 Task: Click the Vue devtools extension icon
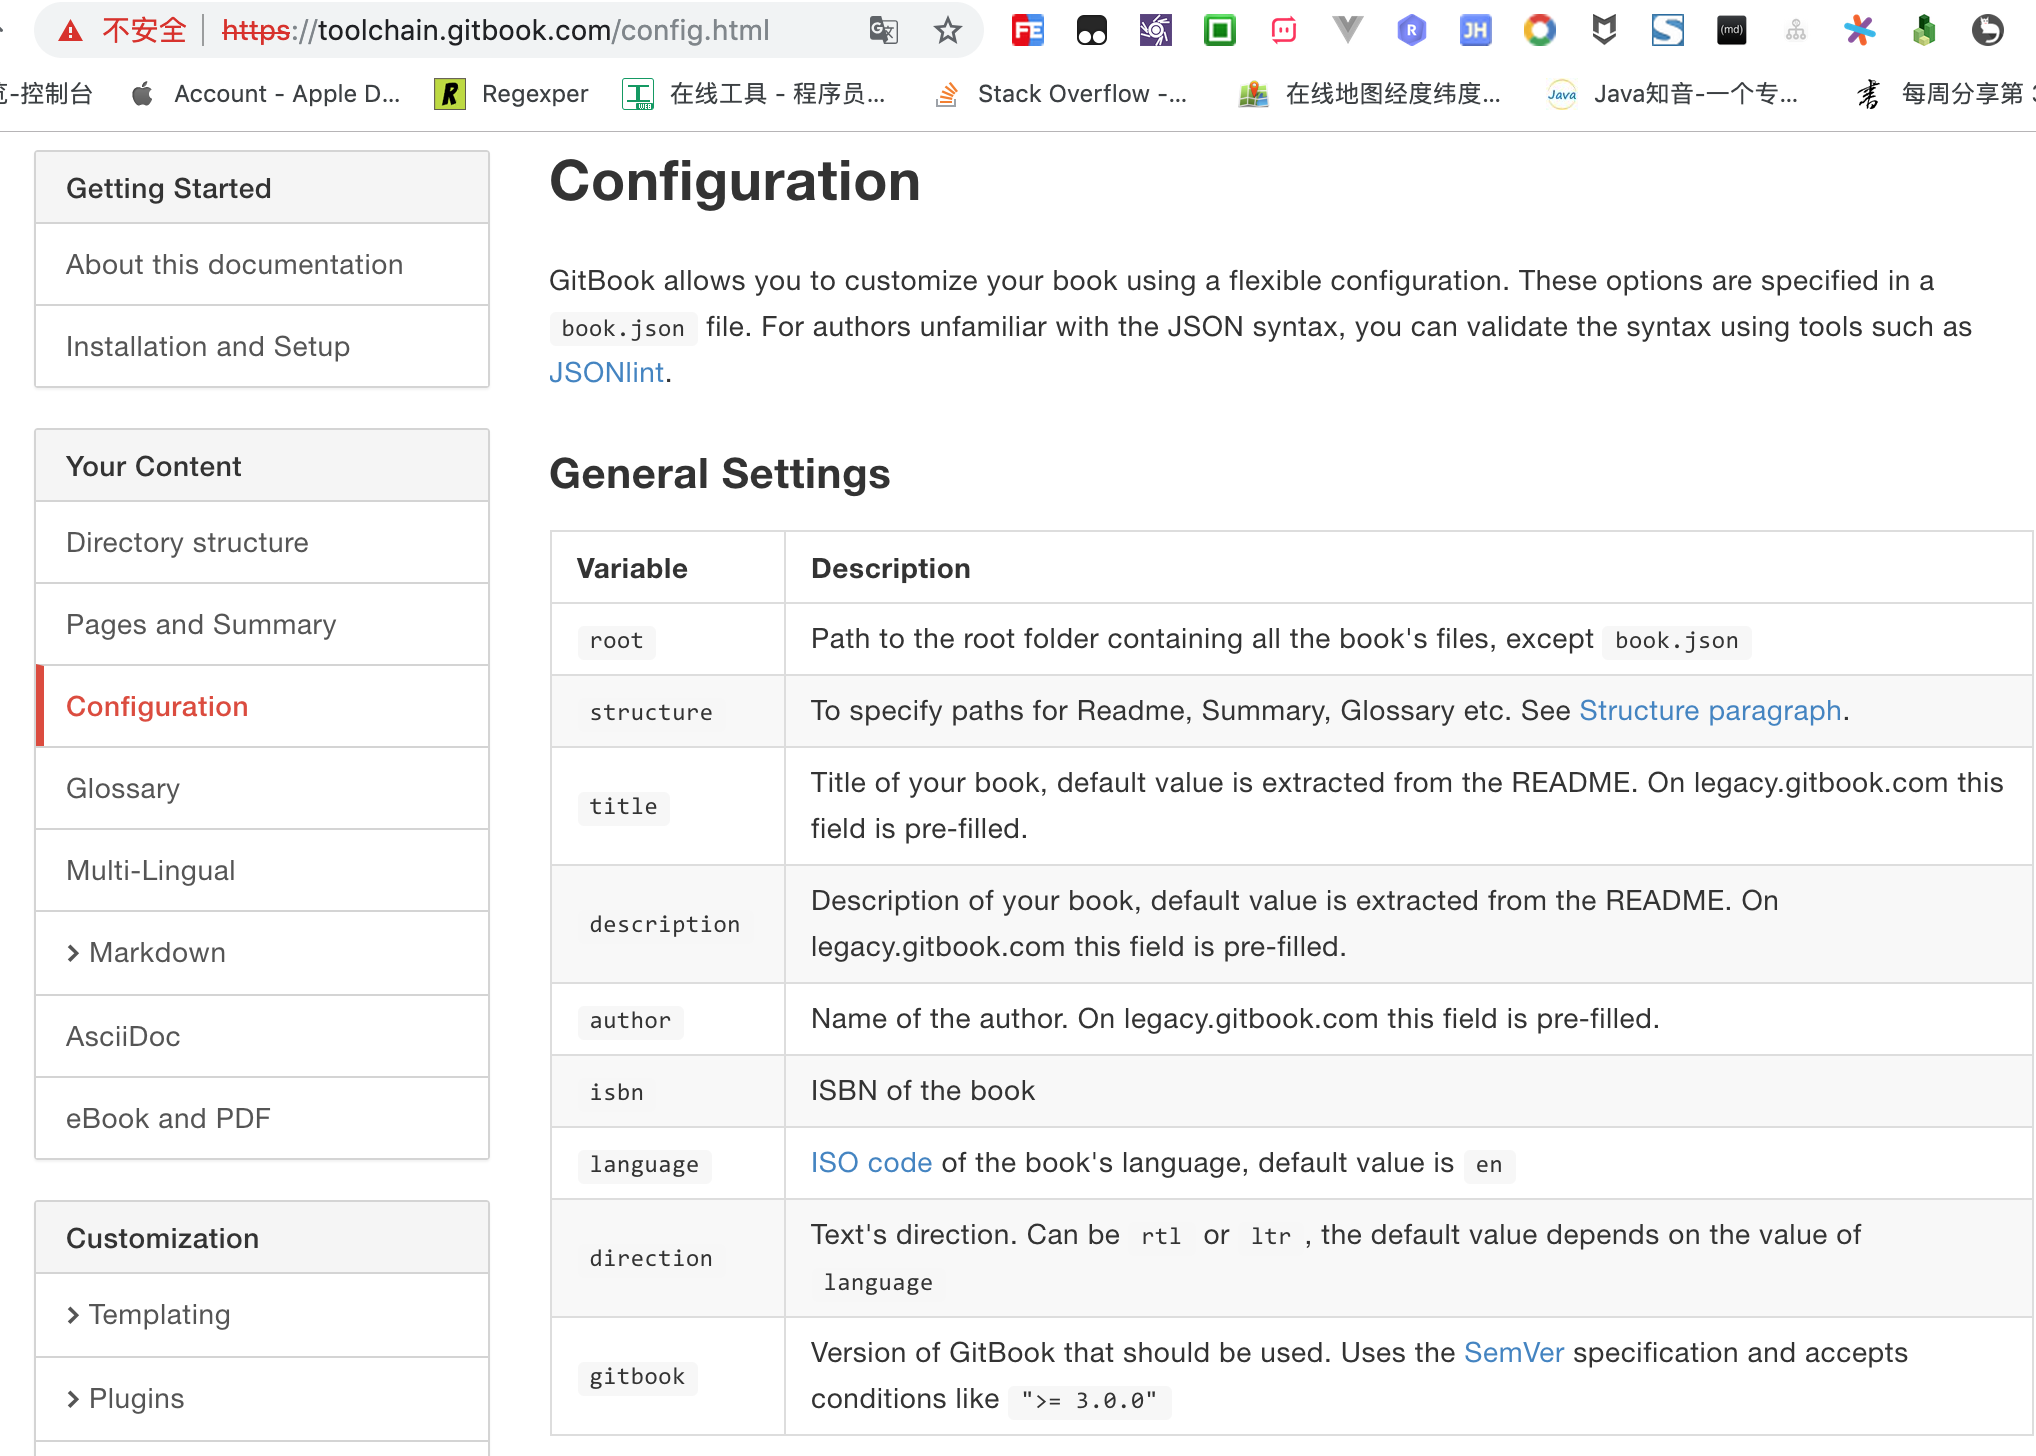click(1347, 31)
